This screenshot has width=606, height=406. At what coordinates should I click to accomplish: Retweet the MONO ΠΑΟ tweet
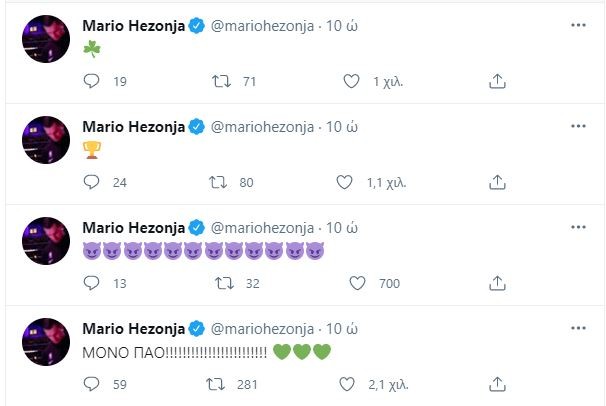point(213,383)
